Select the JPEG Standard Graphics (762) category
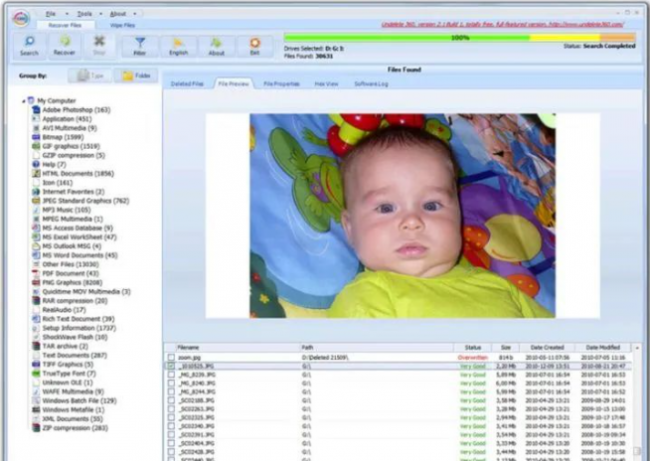Viewport: 650px width, 461px height. pos(81,201)
